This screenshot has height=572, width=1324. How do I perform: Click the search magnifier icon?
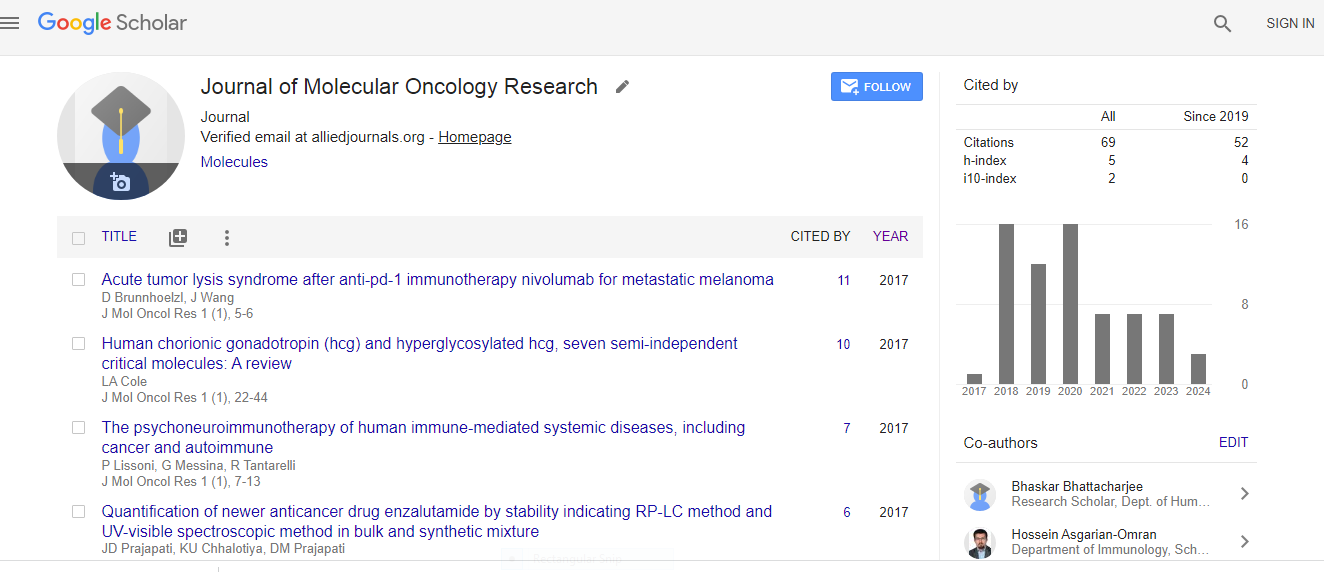[1222, 23]
